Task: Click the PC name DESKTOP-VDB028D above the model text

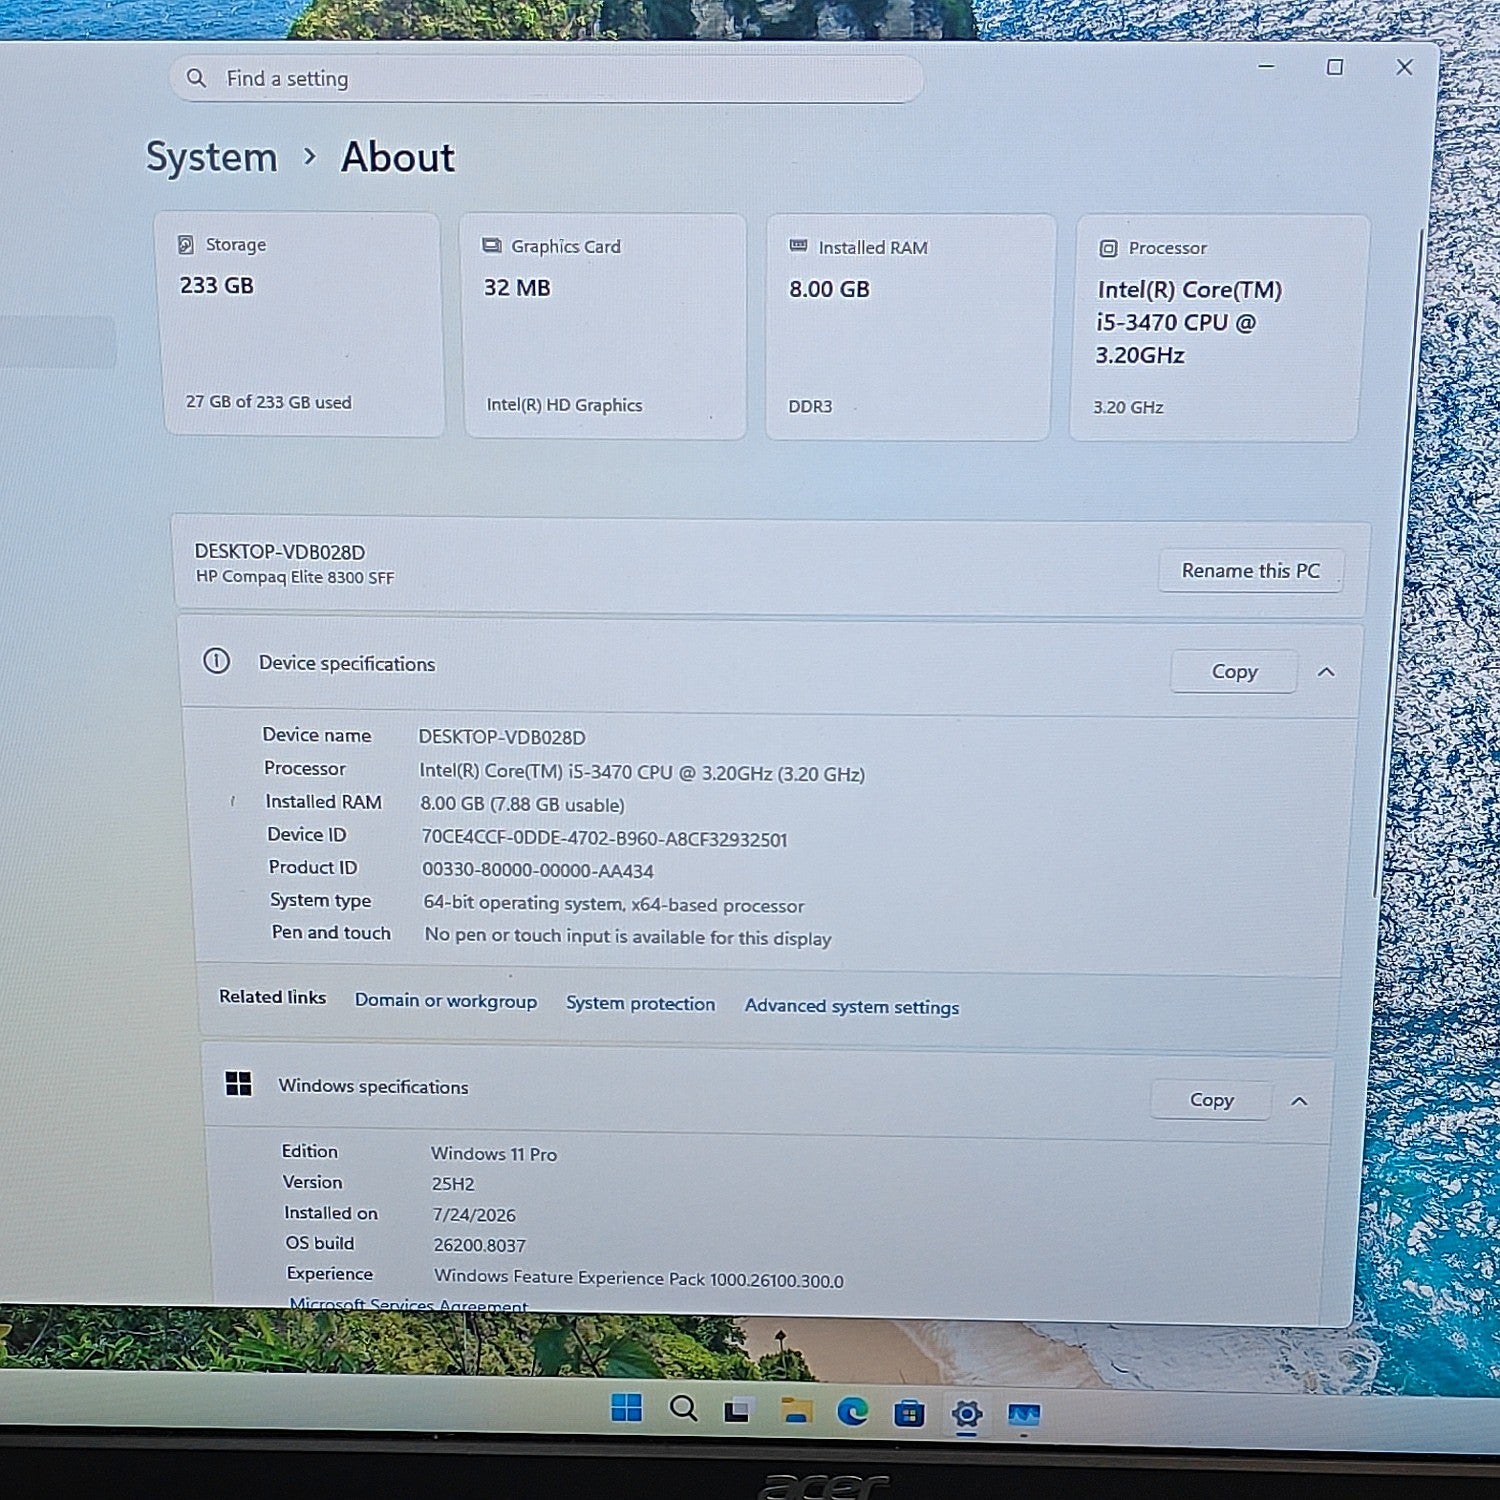Action: tap(280, 552)
